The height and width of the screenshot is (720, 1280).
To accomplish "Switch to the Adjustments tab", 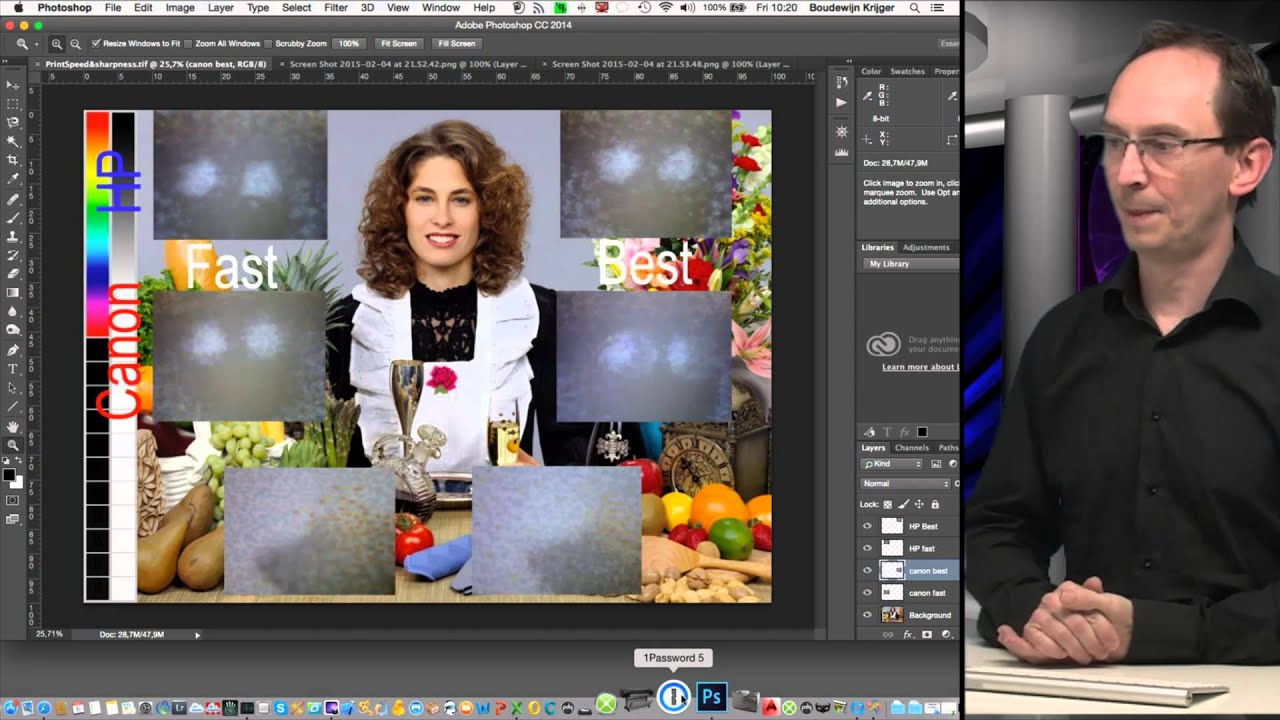I will coord(926,247).
